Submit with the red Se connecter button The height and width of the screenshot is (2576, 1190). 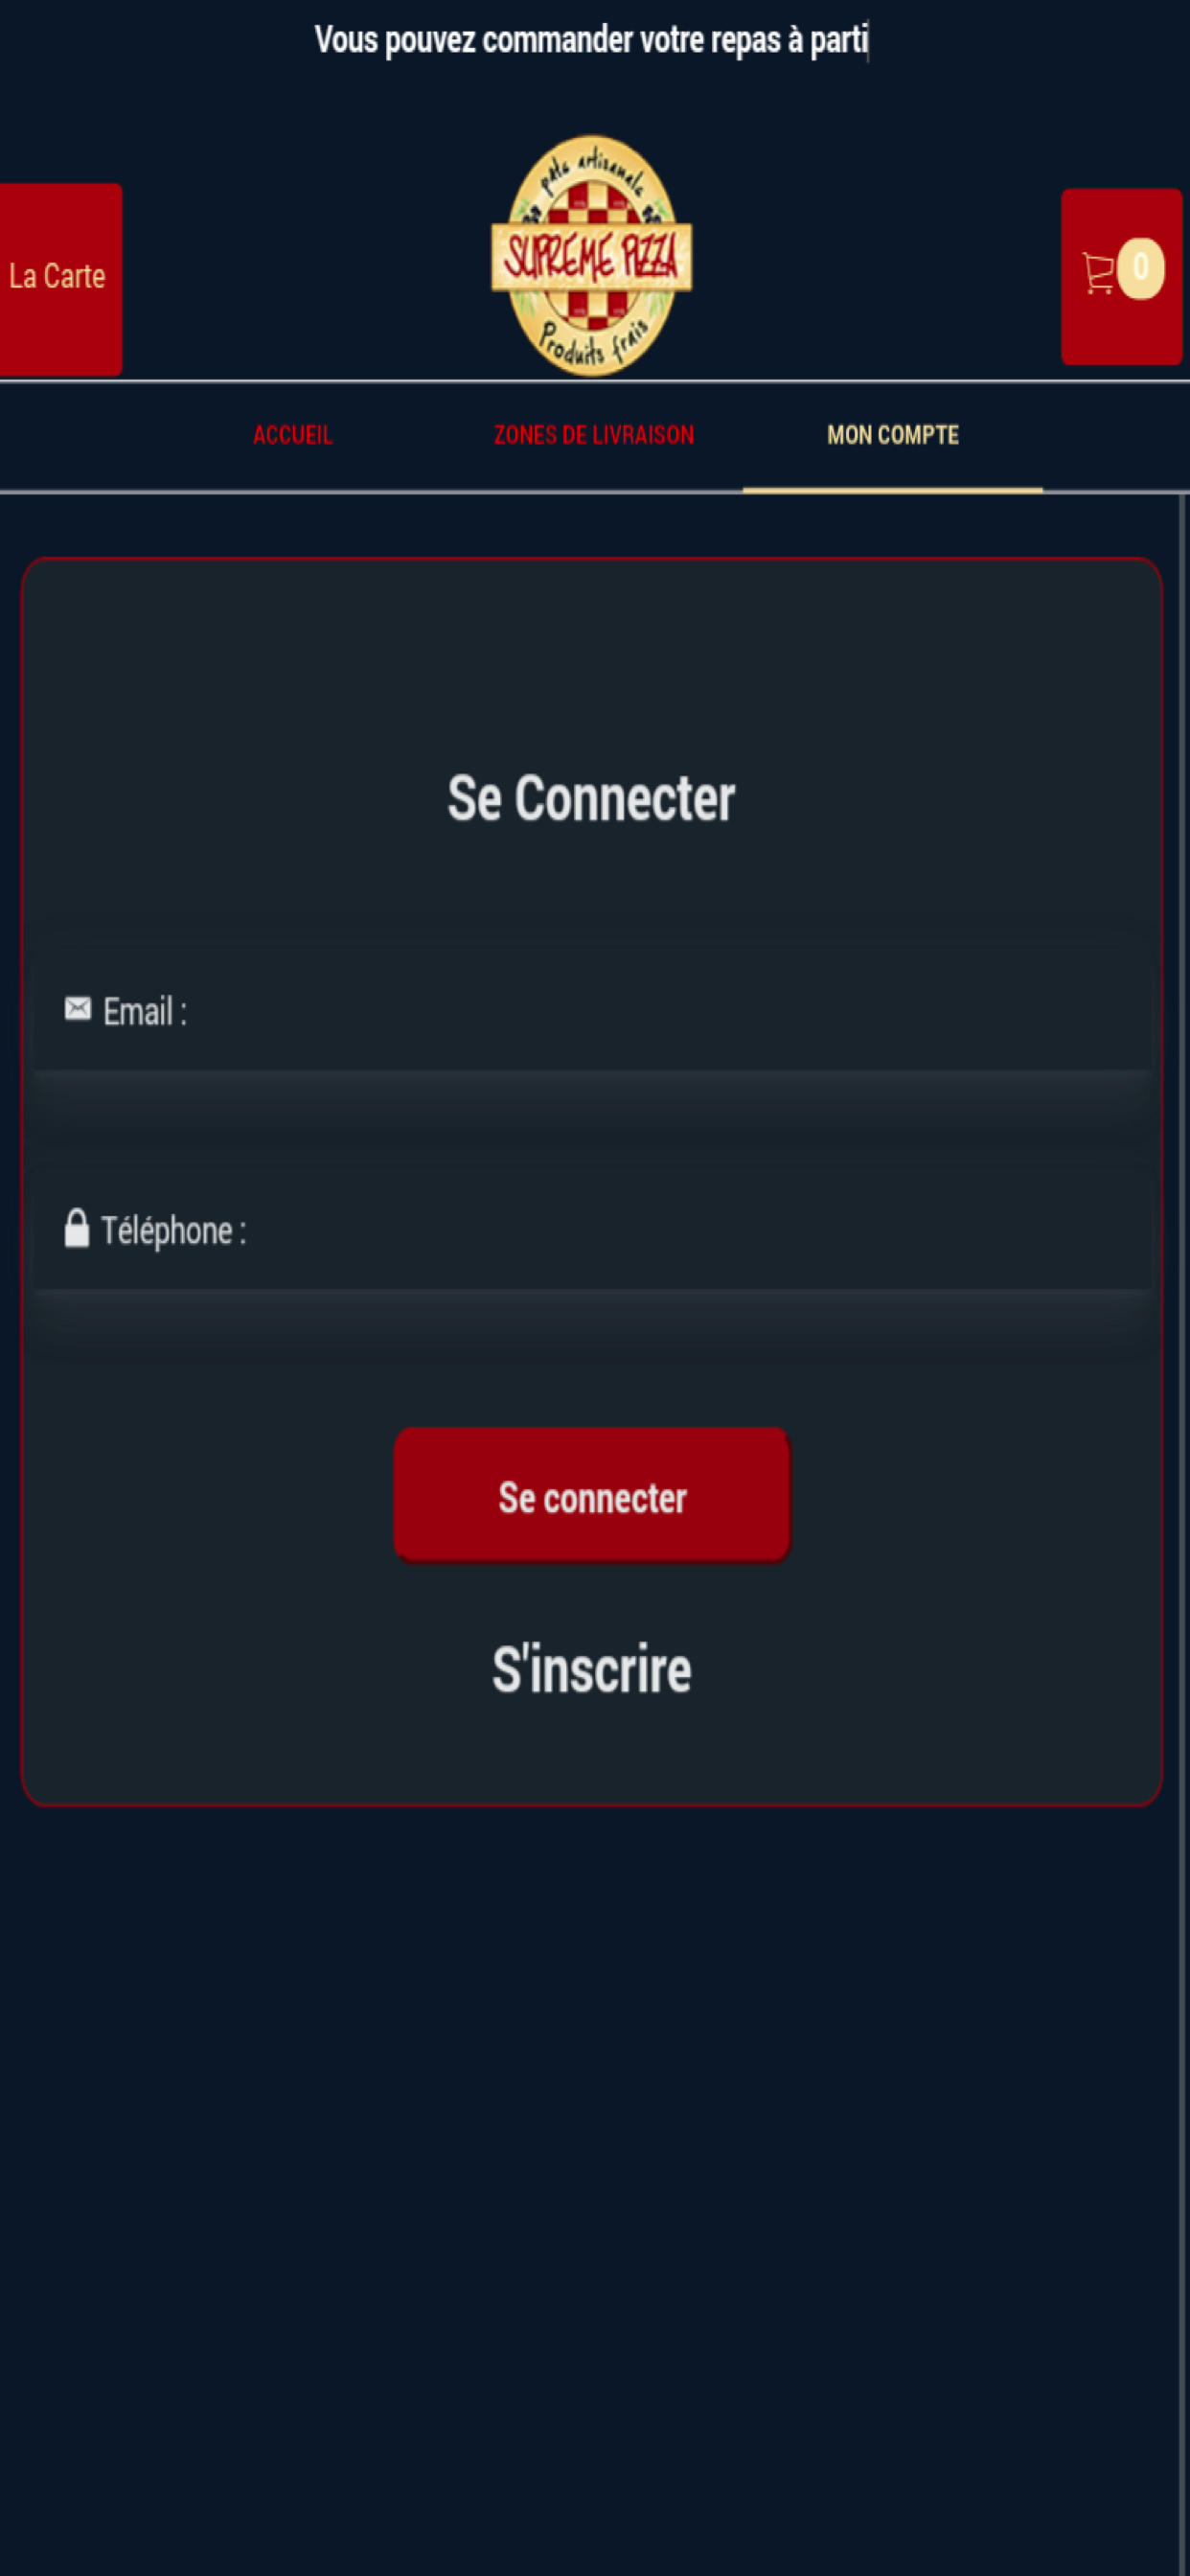592,1495
